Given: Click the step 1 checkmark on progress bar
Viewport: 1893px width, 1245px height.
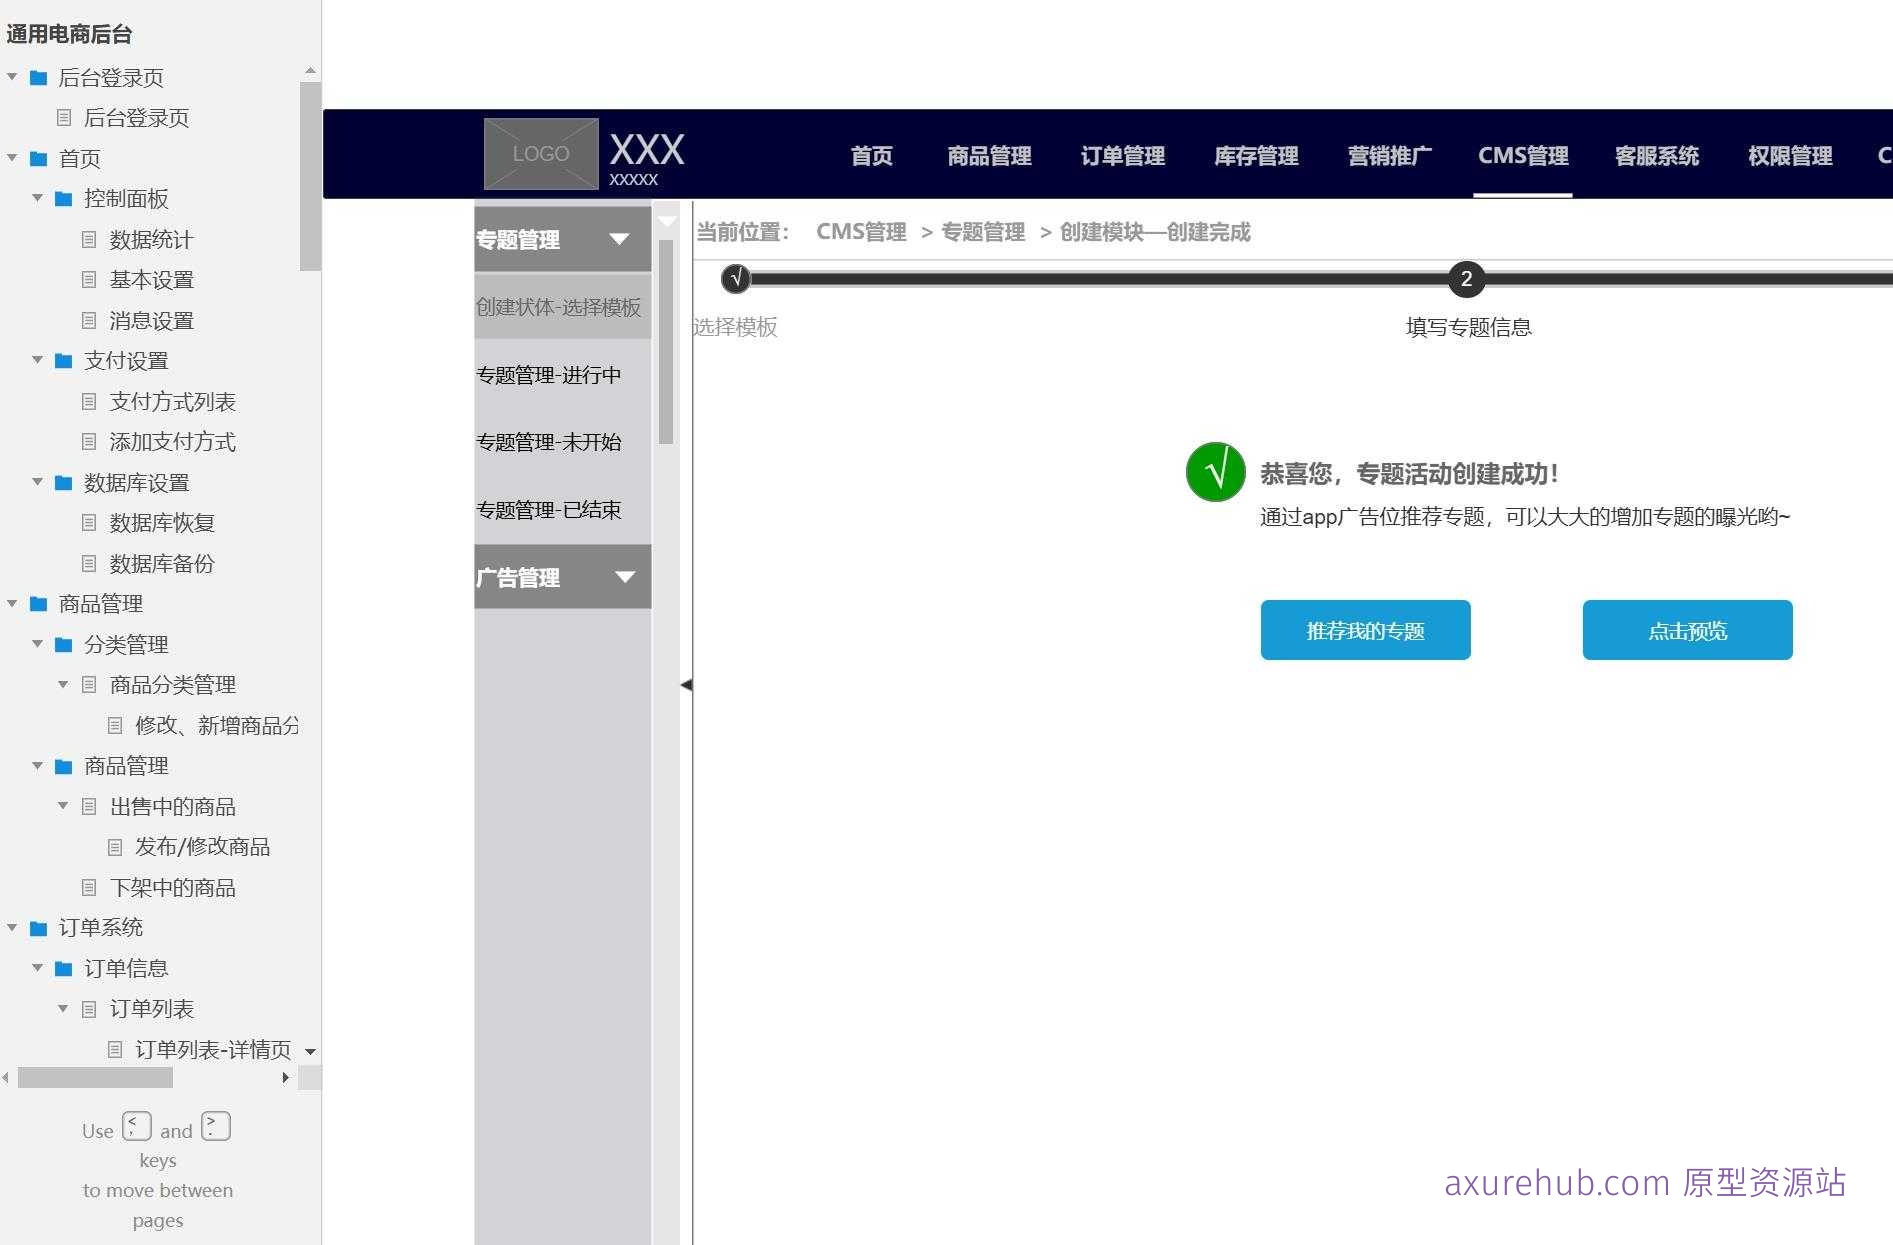Looking at the screenshot, I should click(736, 280).
